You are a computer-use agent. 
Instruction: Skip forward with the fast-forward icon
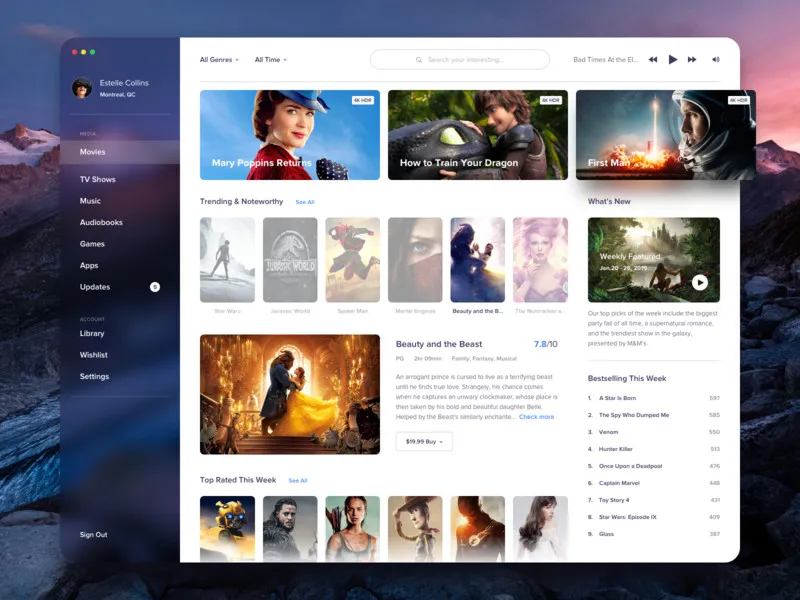(x=692, y=60)
